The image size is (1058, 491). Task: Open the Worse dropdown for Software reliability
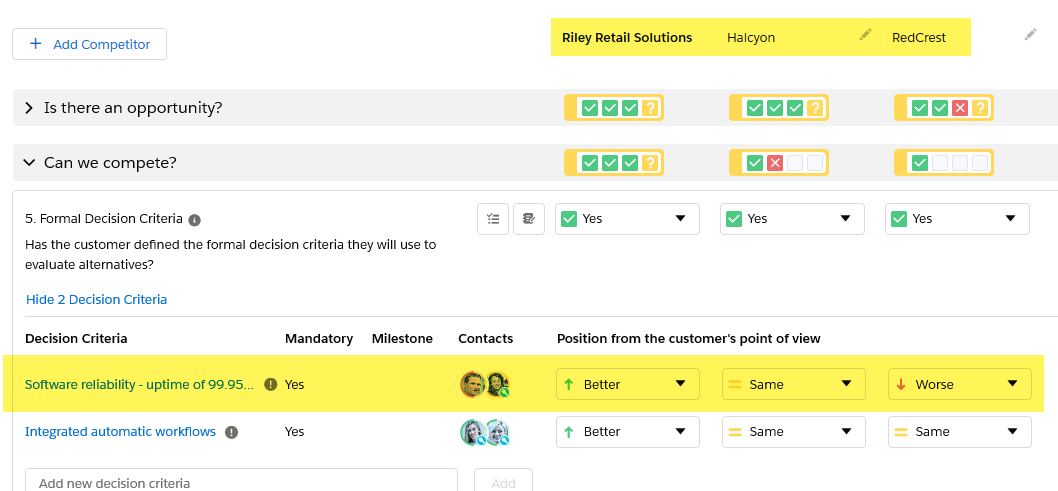click(959, 384)
